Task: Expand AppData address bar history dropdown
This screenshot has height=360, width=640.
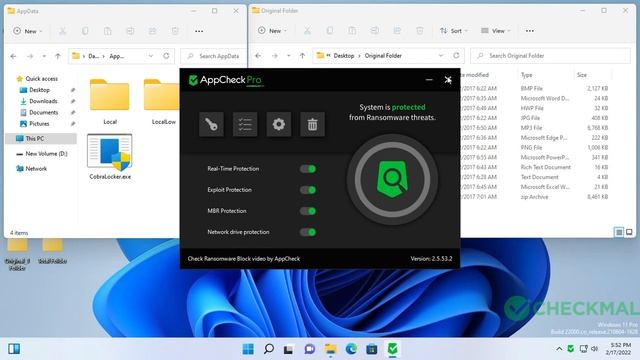Action: coord(151,56)
